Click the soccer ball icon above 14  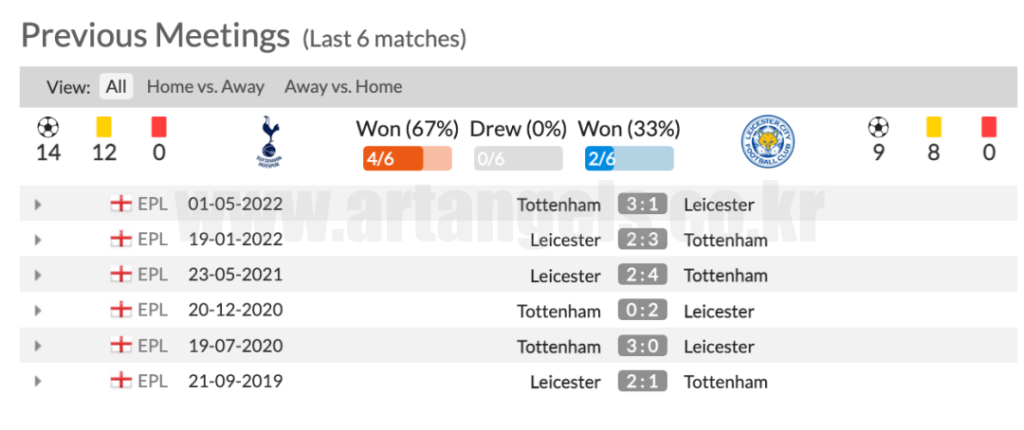(48, 127)
